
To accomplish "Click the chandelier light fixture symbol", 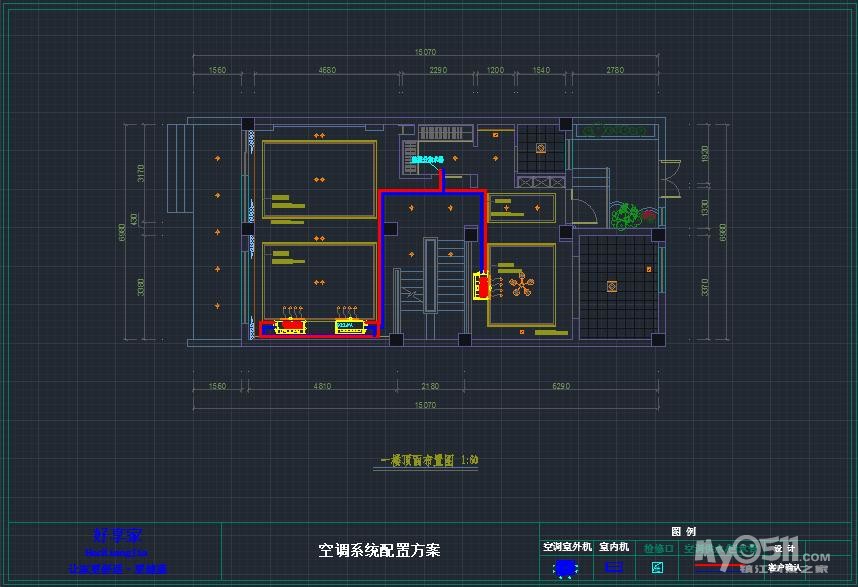I will point(521,285).
